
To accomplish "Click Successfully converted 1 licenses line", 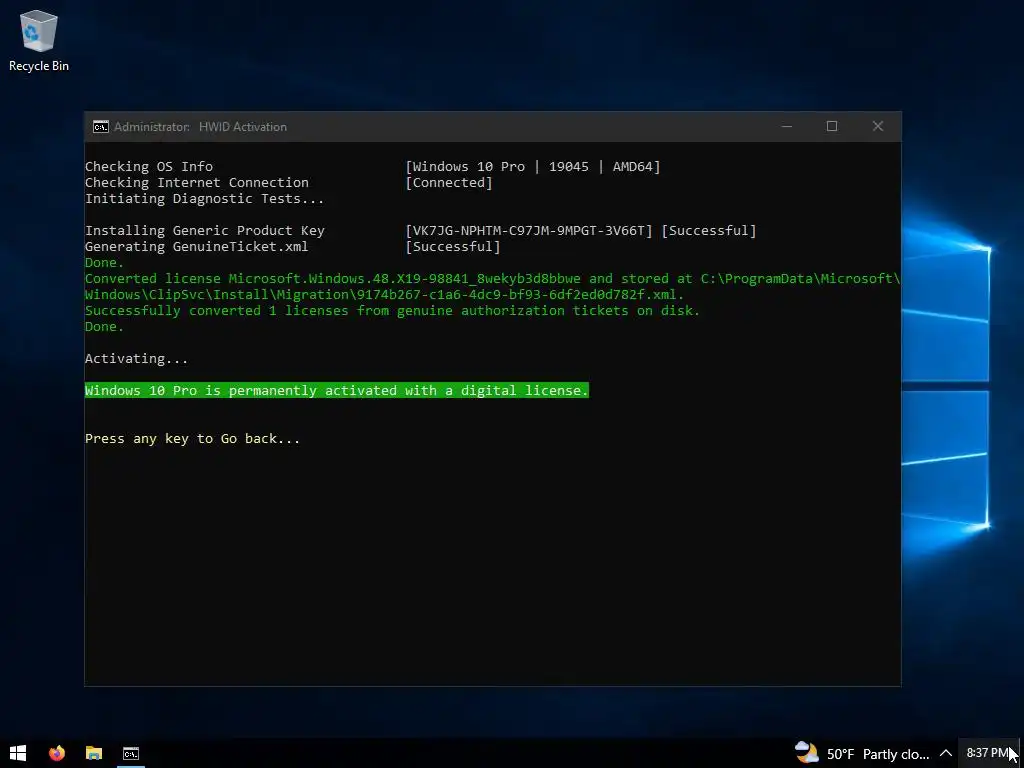I will 392,311.
